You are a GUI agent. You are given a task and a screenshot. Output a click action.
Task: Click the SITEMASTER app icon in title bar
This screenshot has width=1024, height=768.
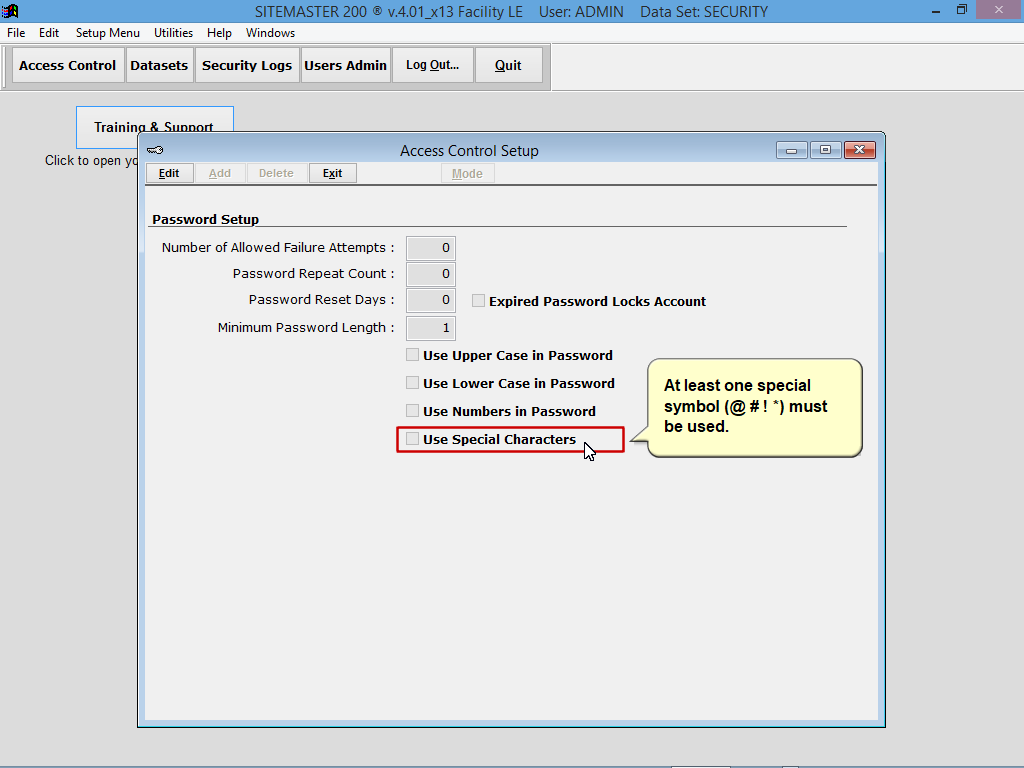[x=10, y=10]
